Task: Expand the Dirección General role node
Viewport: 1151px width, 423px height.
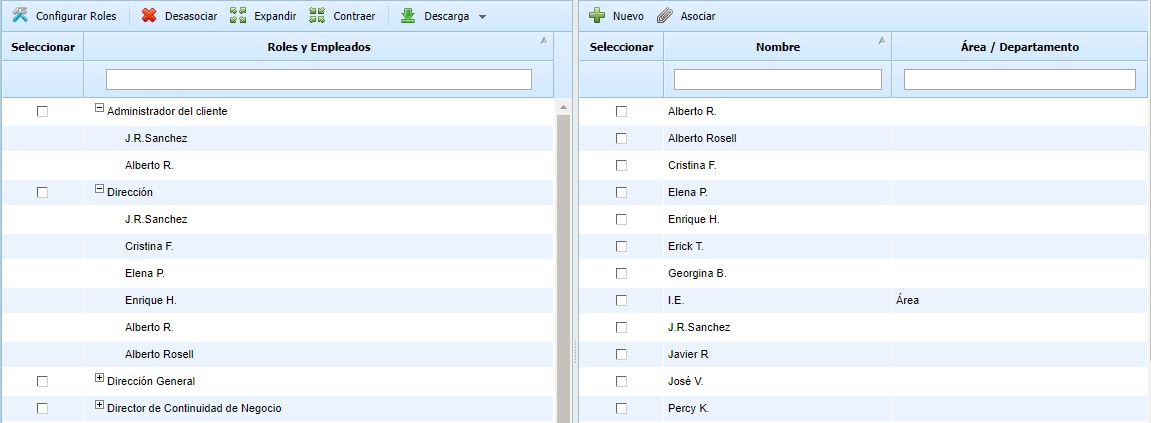Action: pos(99,378)
